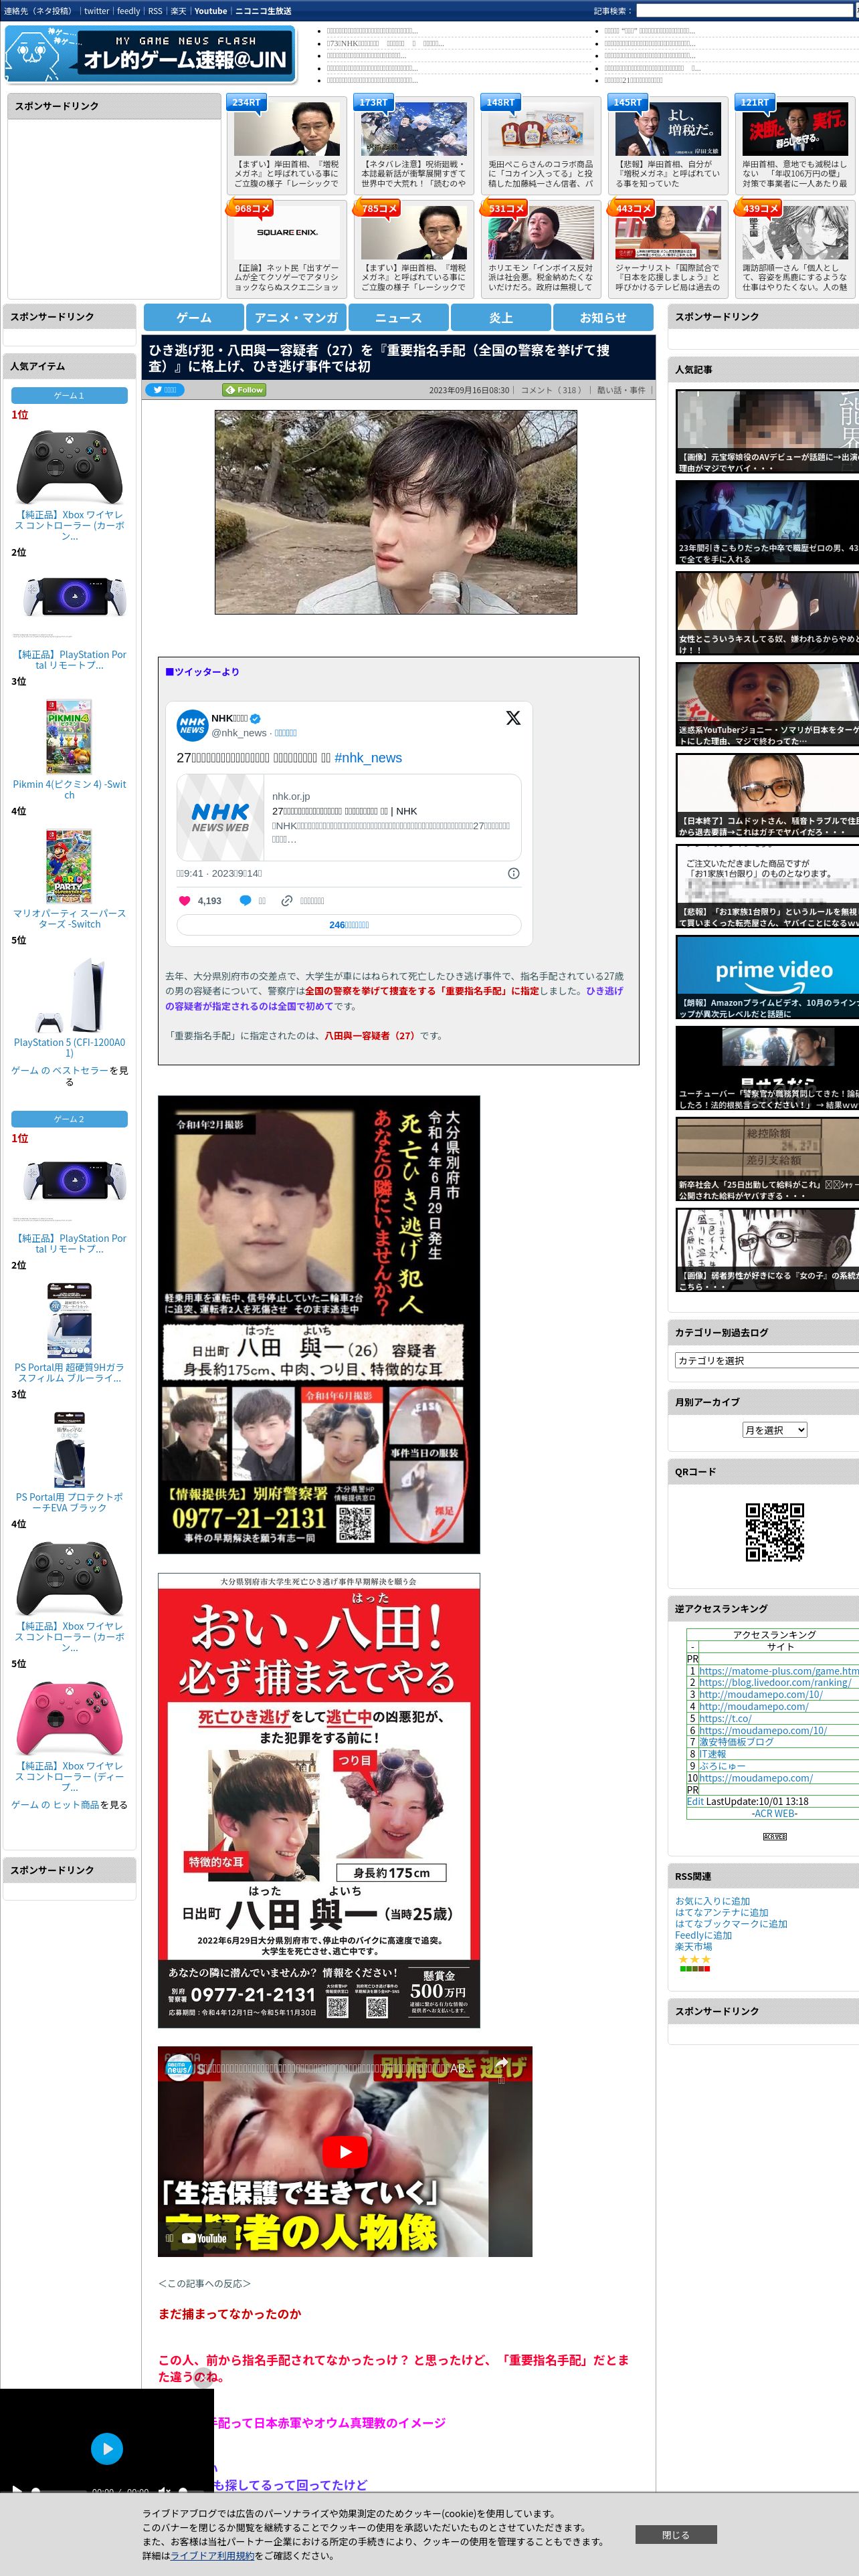
Task: Open the 148RT Pekora collab article thumbnail
Action: pyautogui.click(x=540, y=130)
